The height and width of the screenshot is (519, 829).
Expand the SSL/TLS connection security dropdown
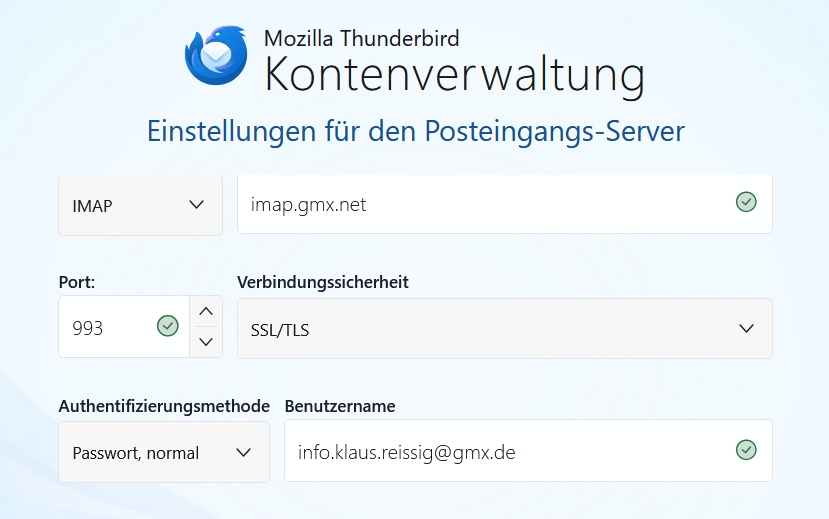pyautogui.click(x=504, y=328)
